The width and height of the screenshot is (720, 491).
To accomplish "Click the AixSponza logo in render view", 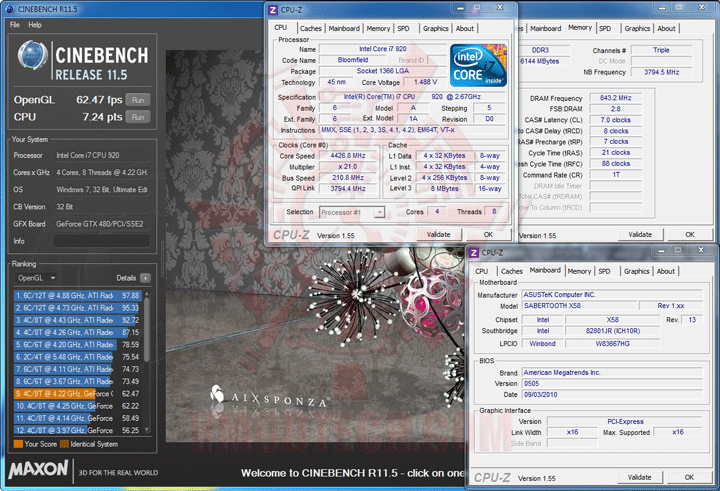I will [x=269, y=398].
